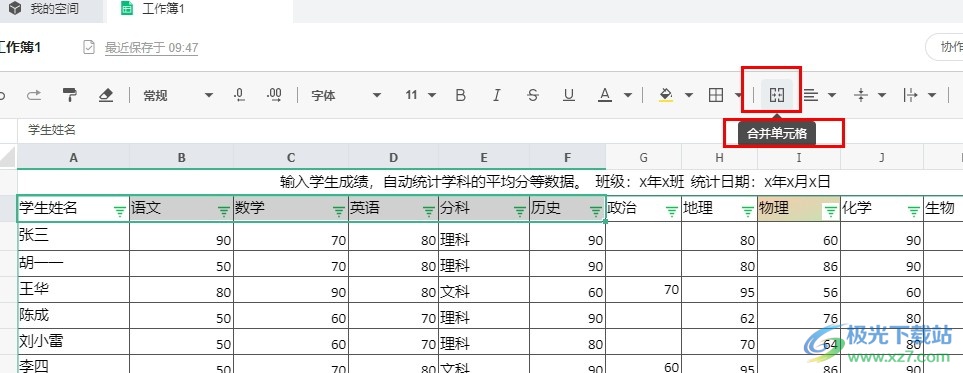963x373 pixels.
Task: Increase decimal places icon
Action: 275,95
